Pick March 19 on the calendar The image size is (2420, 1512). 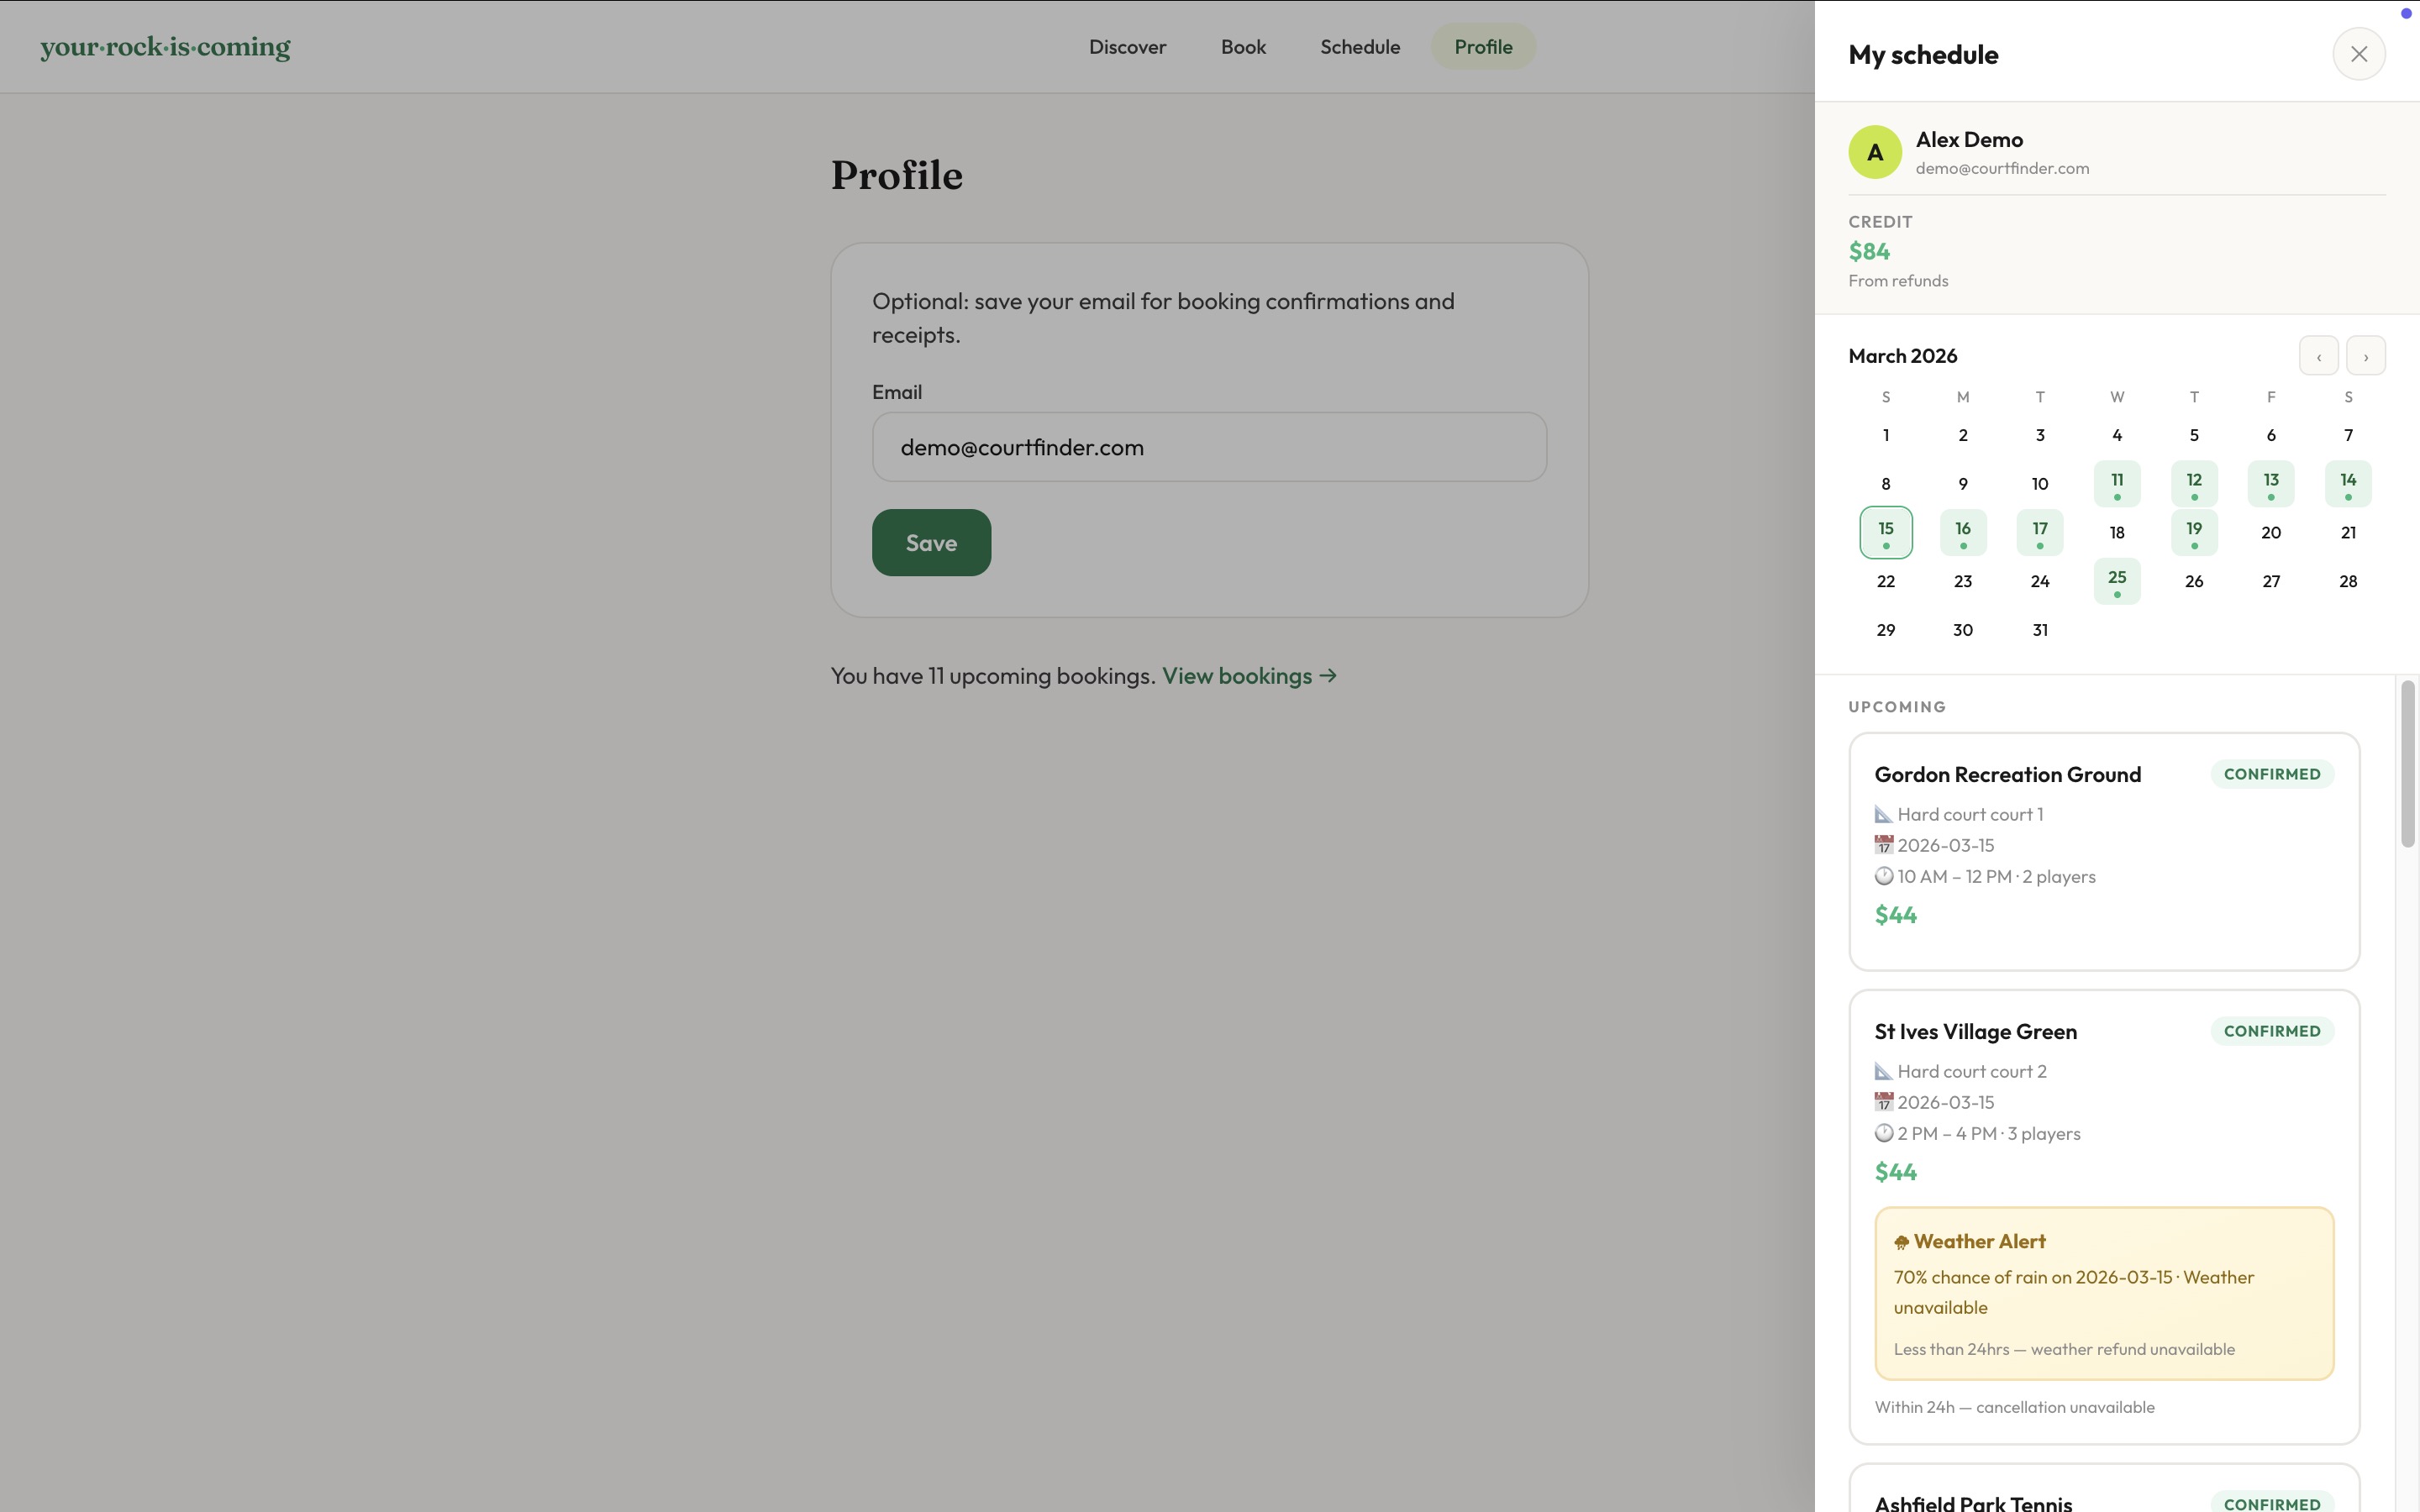(2193, 532)
